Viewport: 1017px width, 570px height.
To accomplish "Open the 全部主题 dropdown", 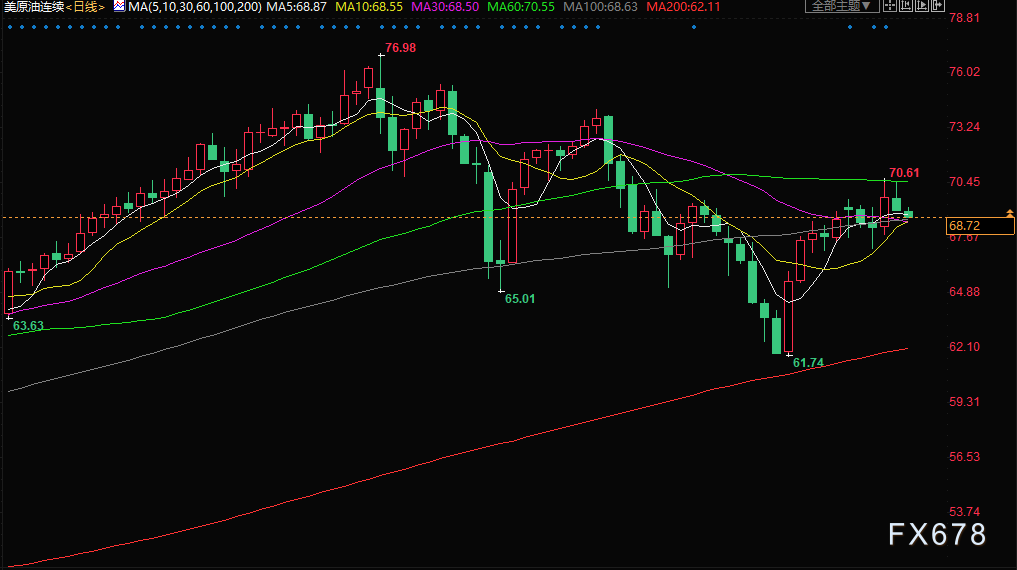I will coord(842,6).
